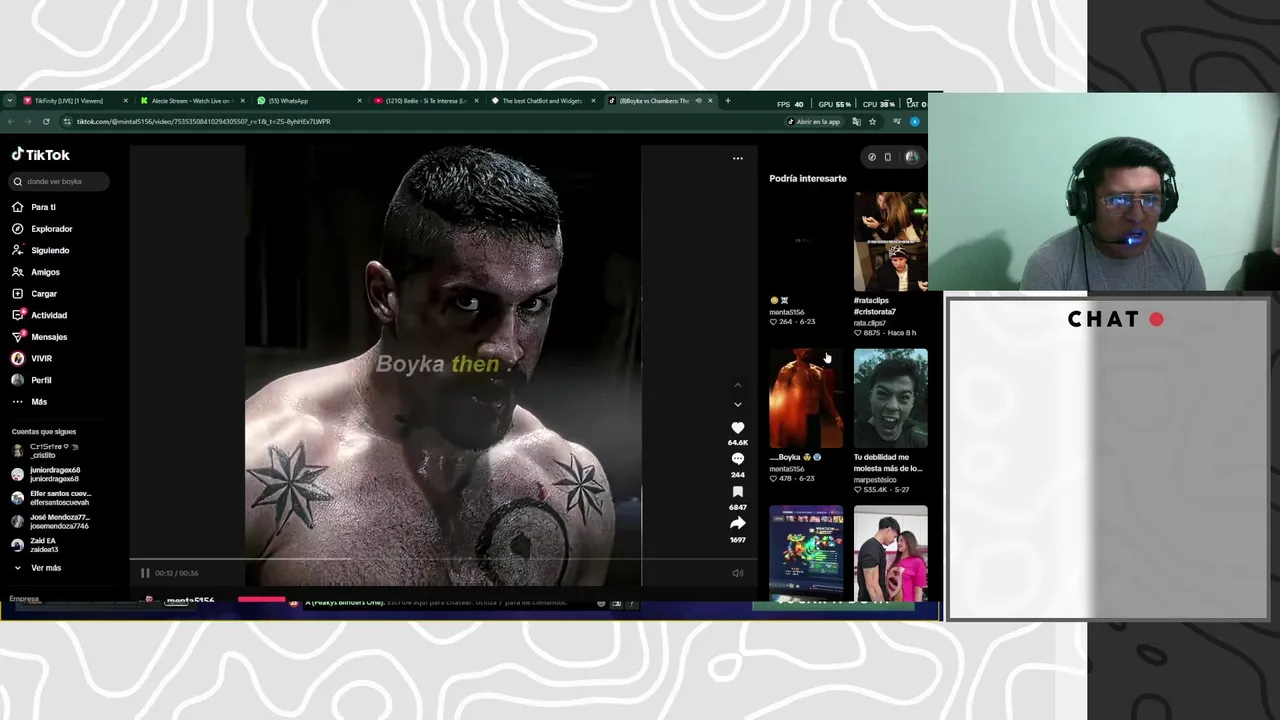The width and height of the screenshot is (1280, 720).
Task: Mute the video volume icon
Action: (x=738, y=573)
